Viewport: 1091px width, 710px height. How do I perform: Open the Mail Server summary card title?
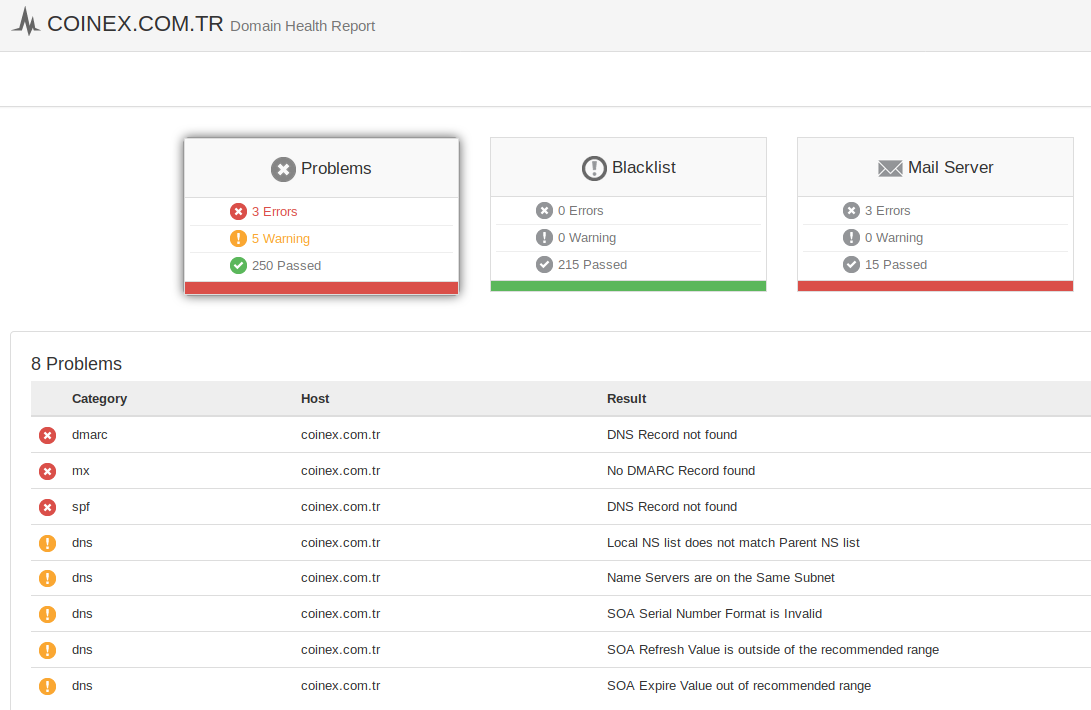coord(950,168)
